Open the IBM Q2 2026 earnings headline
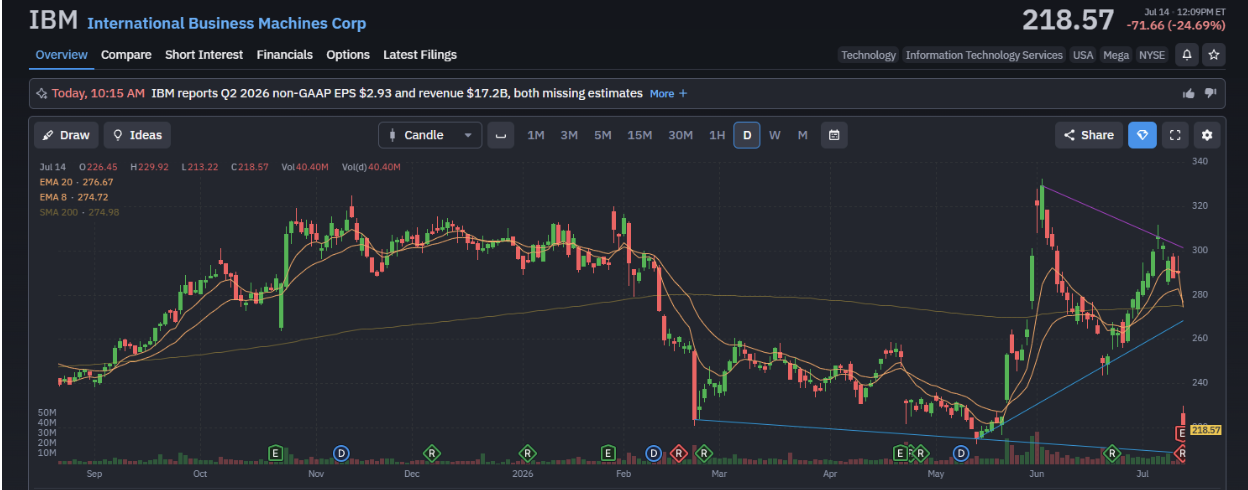Viewport: 1248px width, 490px height. pyautogui.click(x=397, y=93)
